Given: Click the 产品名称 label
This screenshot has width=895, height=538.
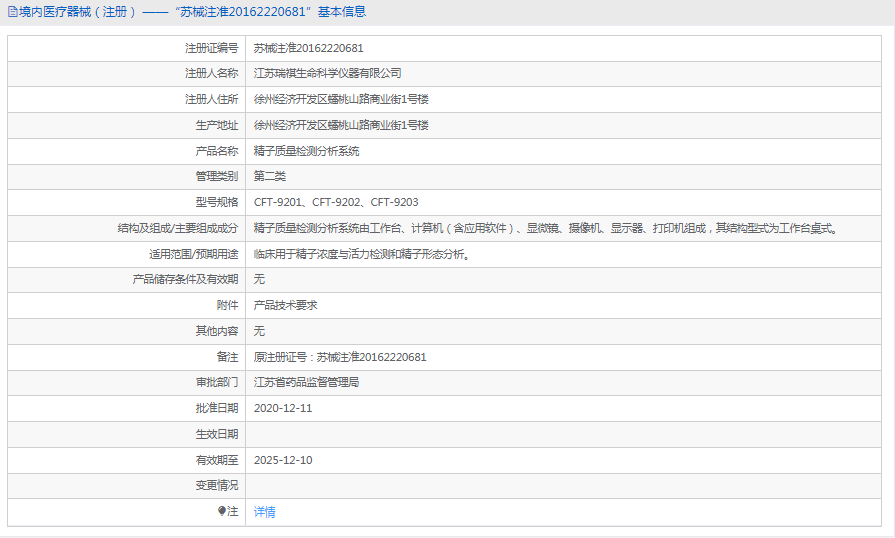Looking at the screenshot, I should (216, 151).
